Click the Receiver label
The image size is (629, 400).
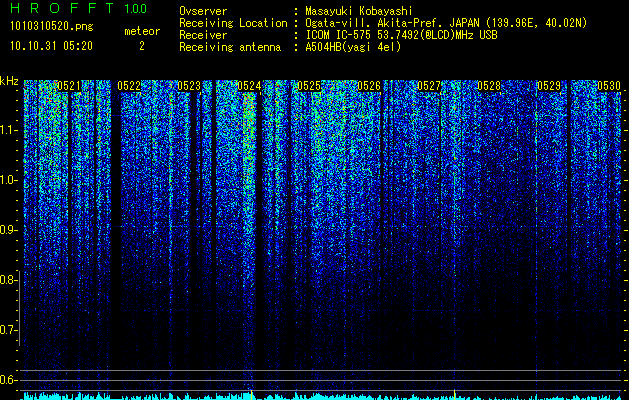[203, 35]
